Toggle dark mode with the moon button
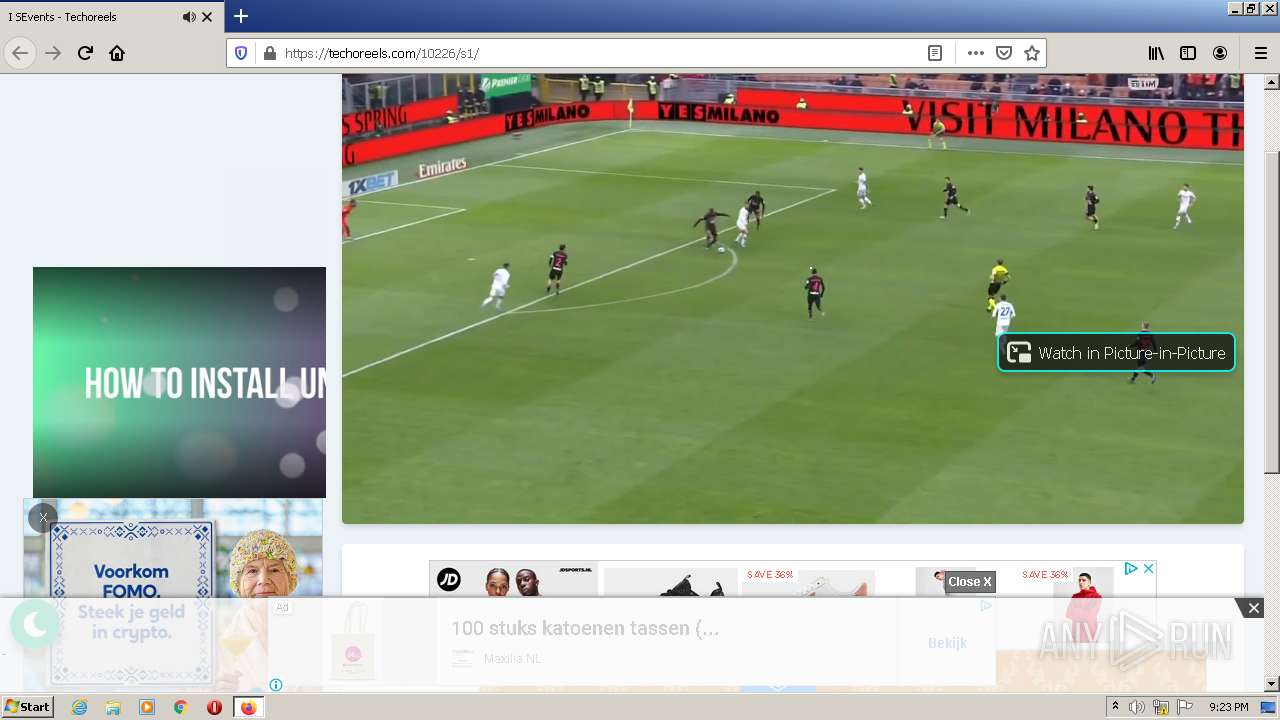The image size is (1280, 720). tap(35, 625)
